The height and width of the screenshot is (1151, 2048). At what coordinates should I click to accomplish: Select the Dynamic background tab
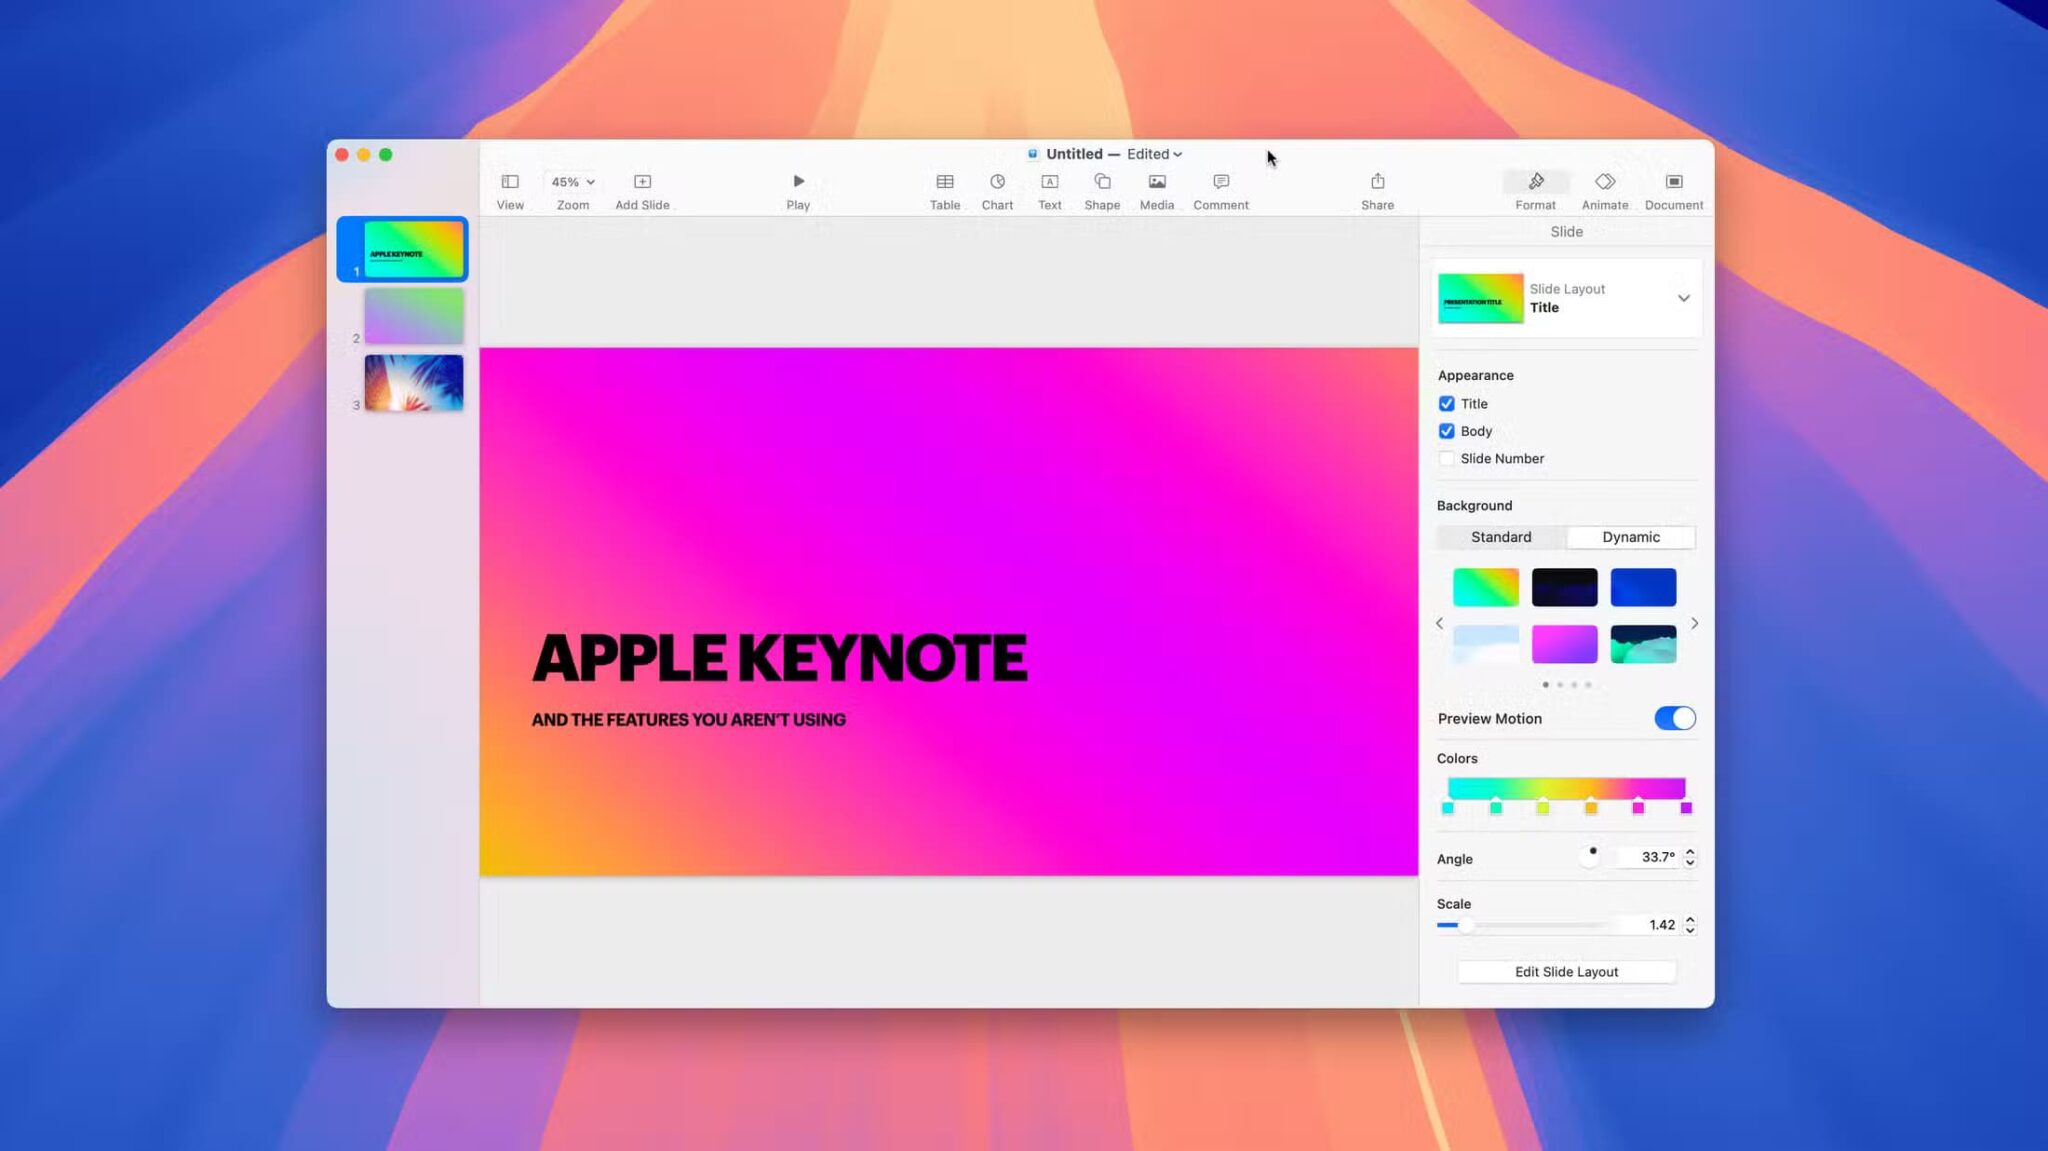(1630, 536)
